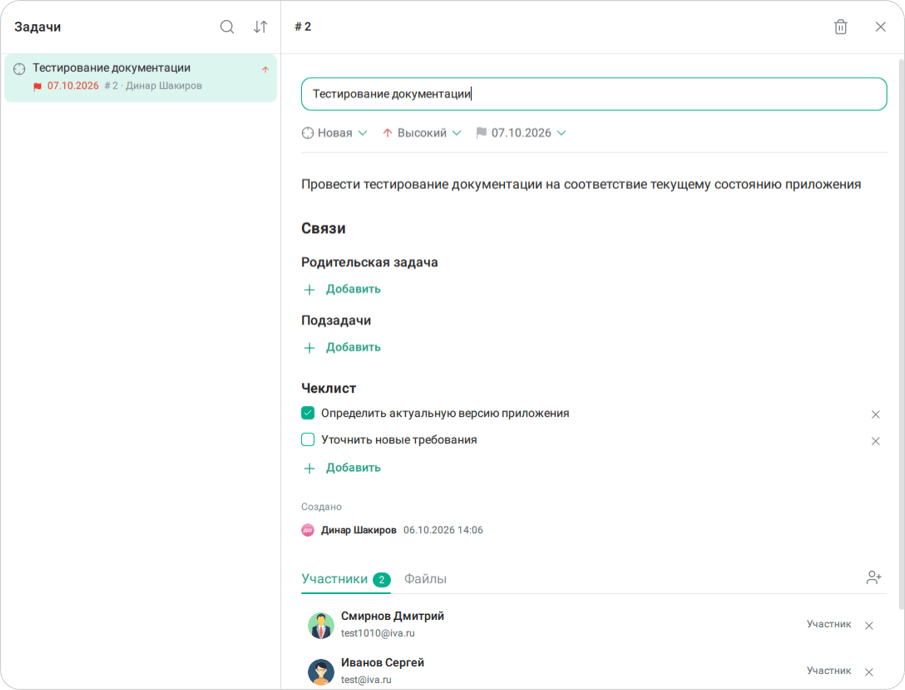Close the task #2 details panel
The width and height of the screenshot is (905, 690).
click(x=880, y=27)
